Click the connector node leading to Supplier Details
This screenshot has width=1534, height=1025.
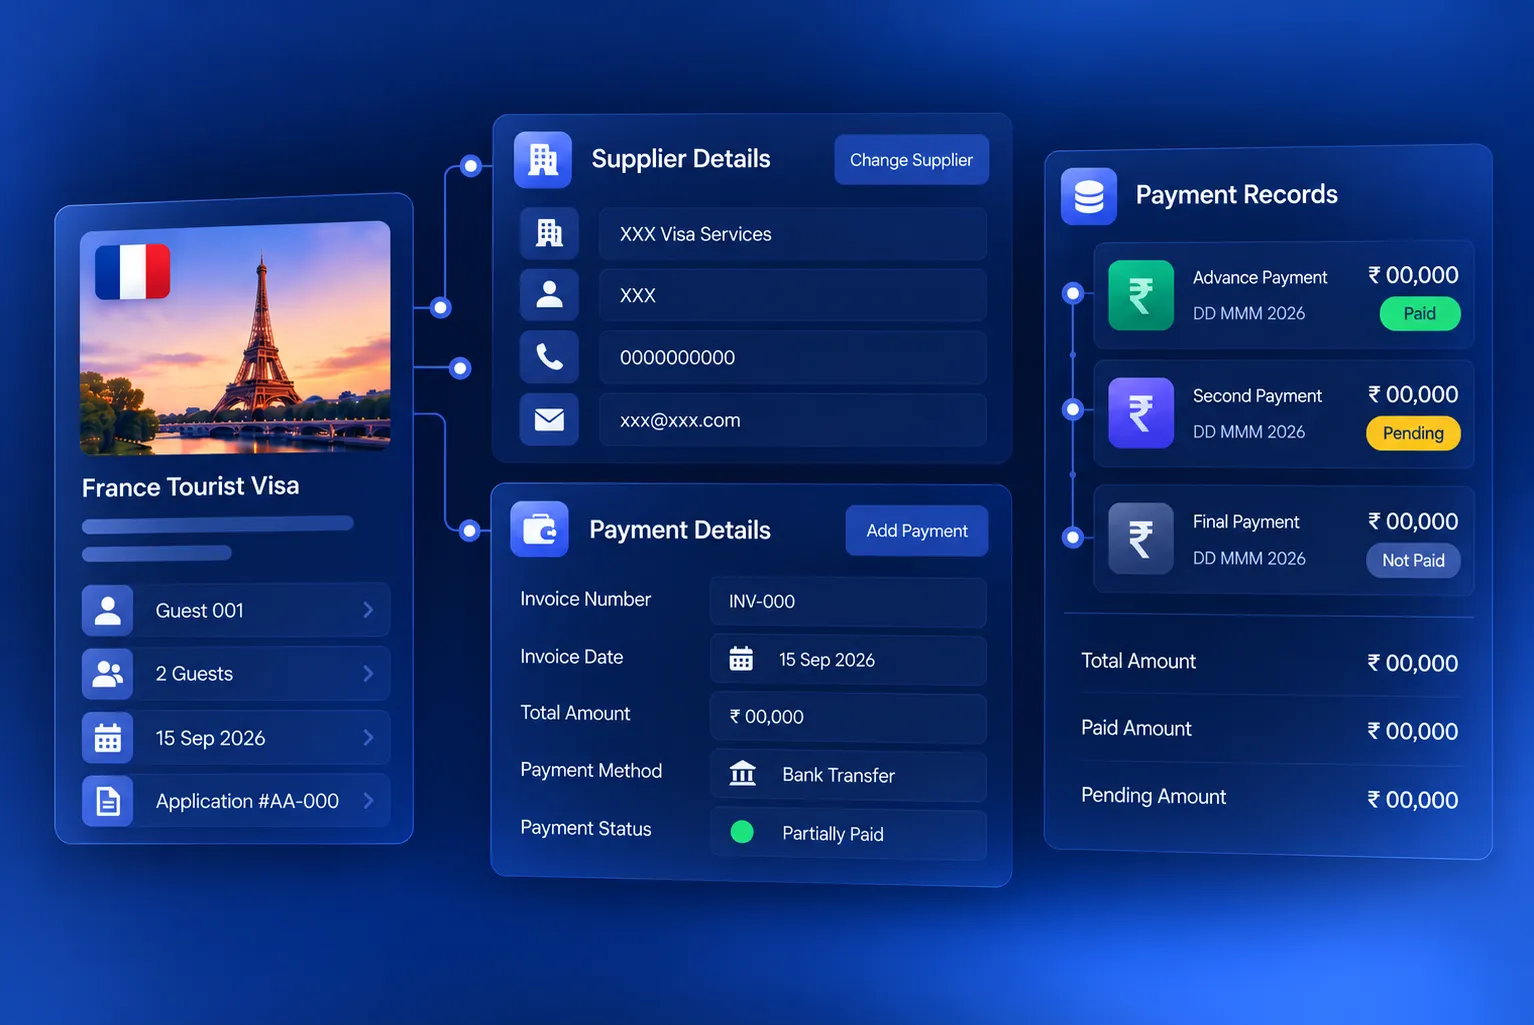[471, 166]
